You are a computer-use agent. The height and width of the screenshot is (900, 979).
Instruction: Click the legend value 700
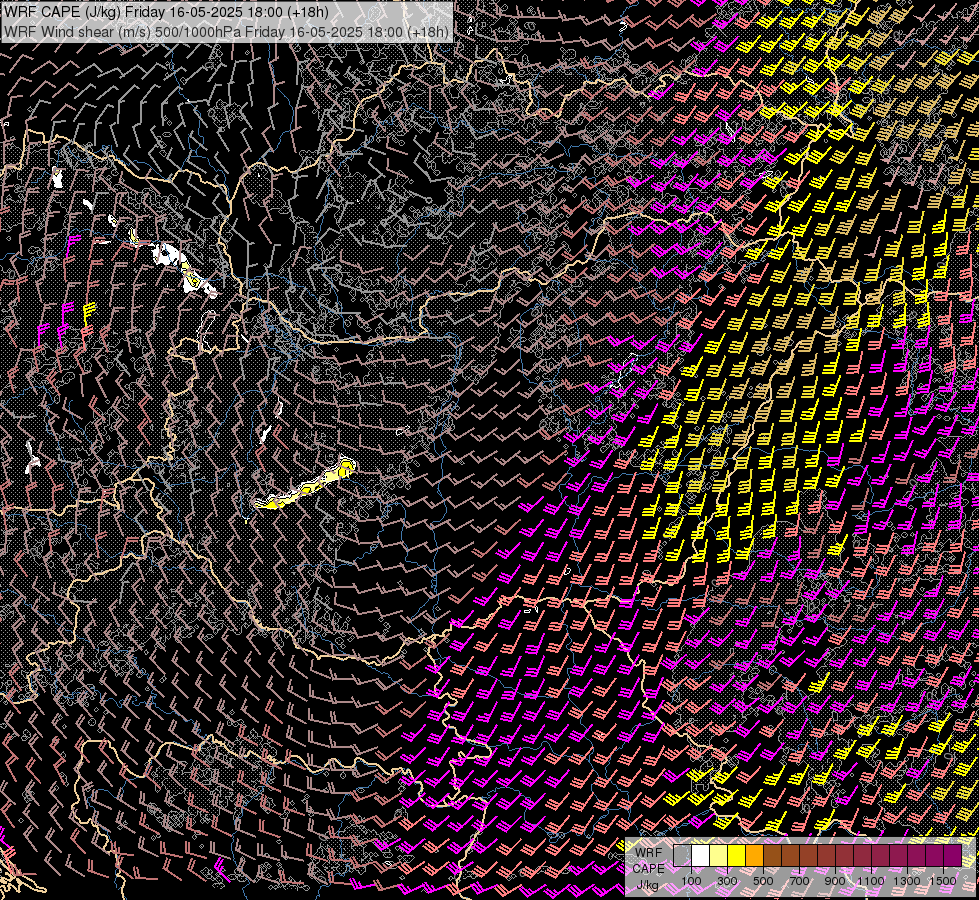click(799, 881)
